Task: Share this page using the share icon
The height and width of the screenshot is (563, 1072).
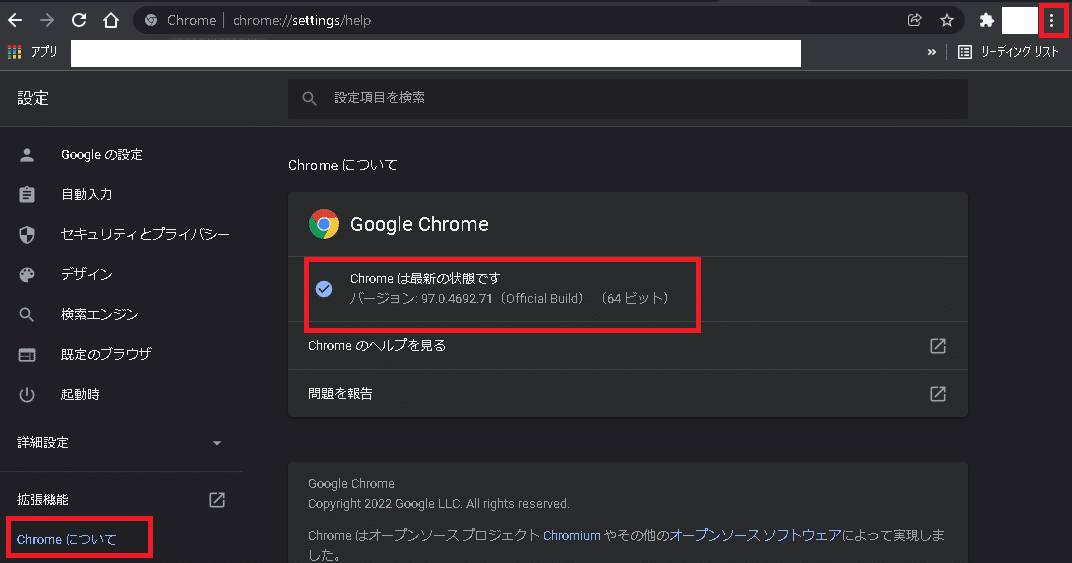Action: point(914,21)
